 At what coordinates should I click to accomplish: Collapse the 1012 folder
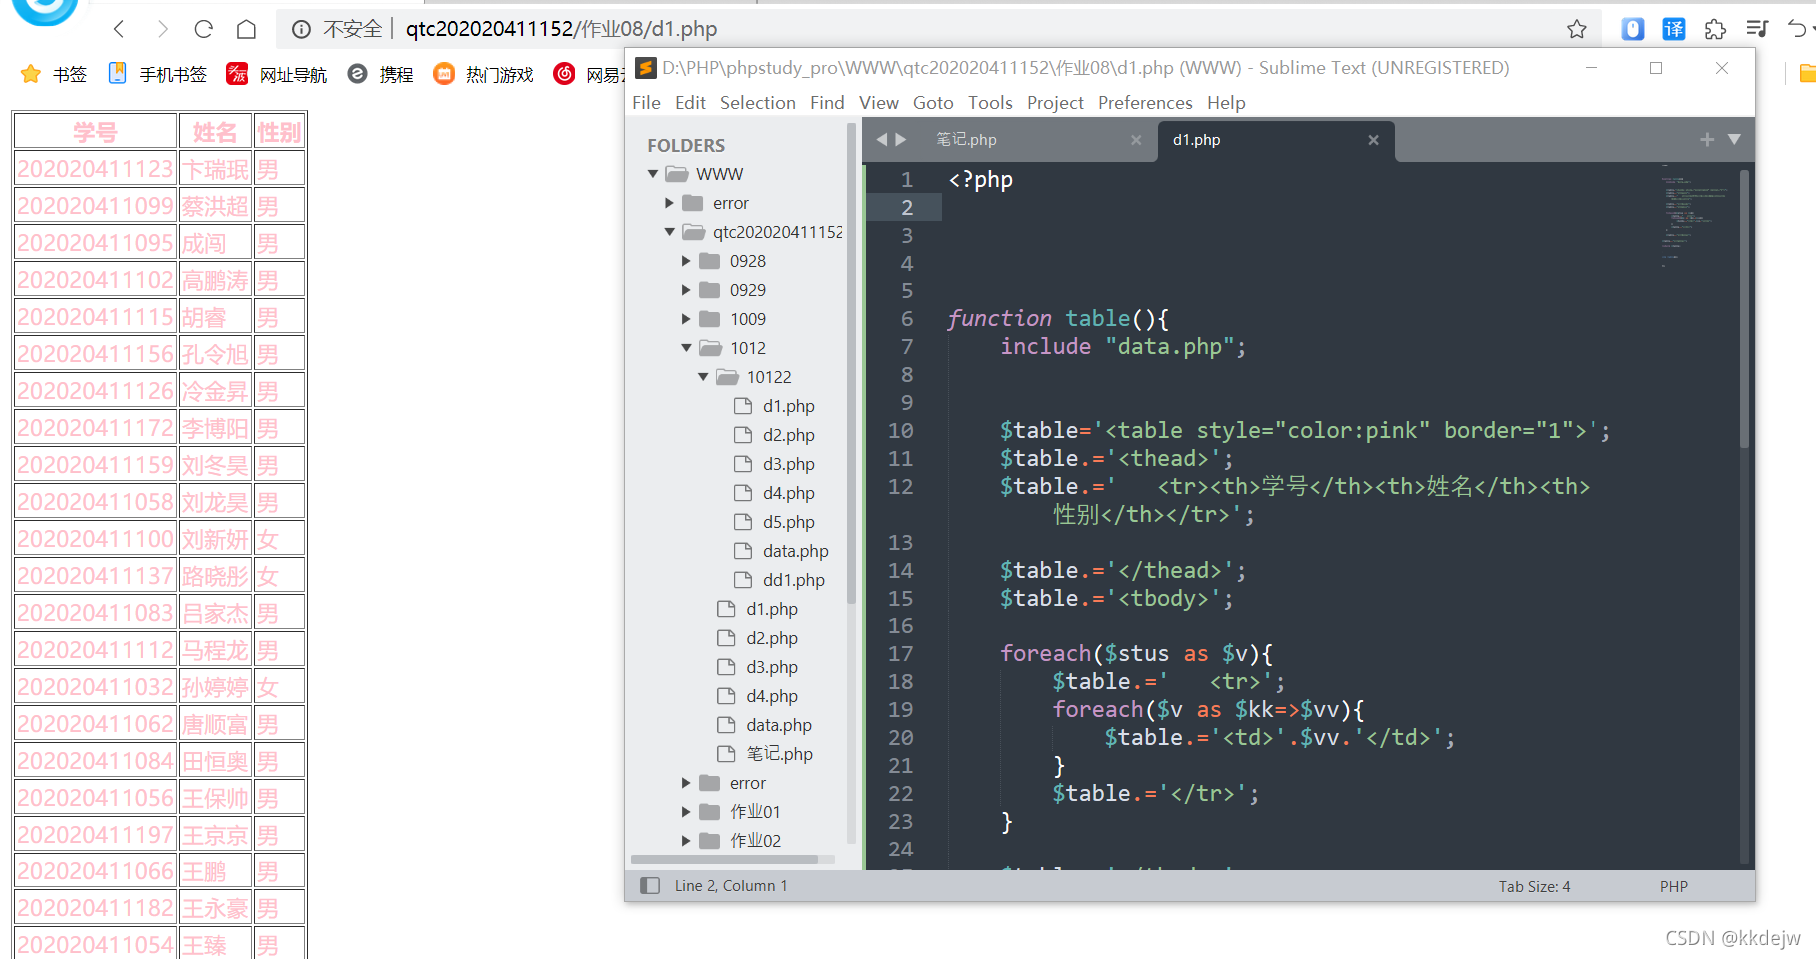(x=687, y=348)
